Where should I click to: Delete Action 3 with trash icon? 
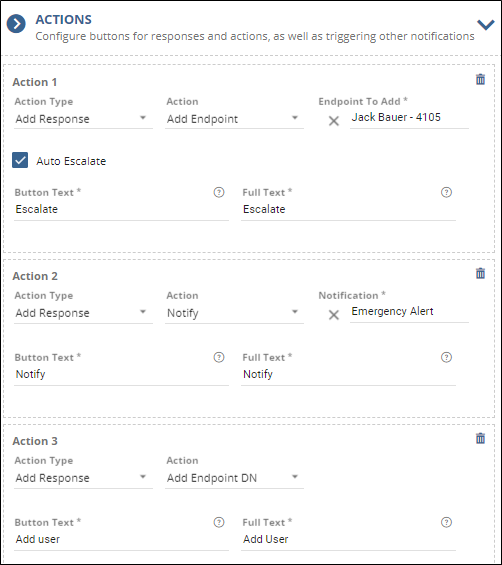pos(480,438)
